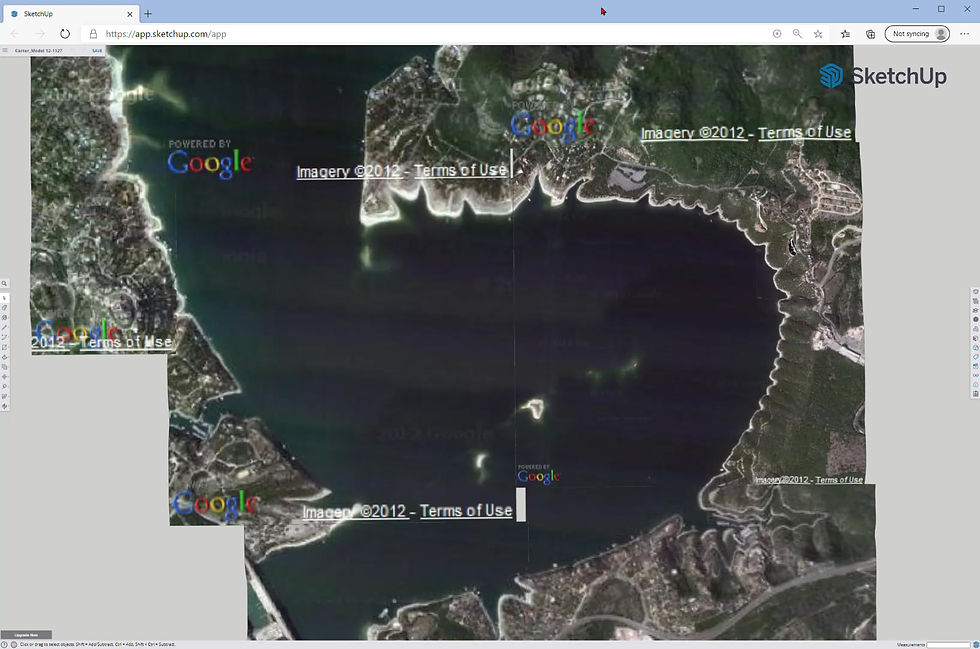Activate the Push/Pull tool
Viewport: 980px width, 649px height.
(4, 357)
